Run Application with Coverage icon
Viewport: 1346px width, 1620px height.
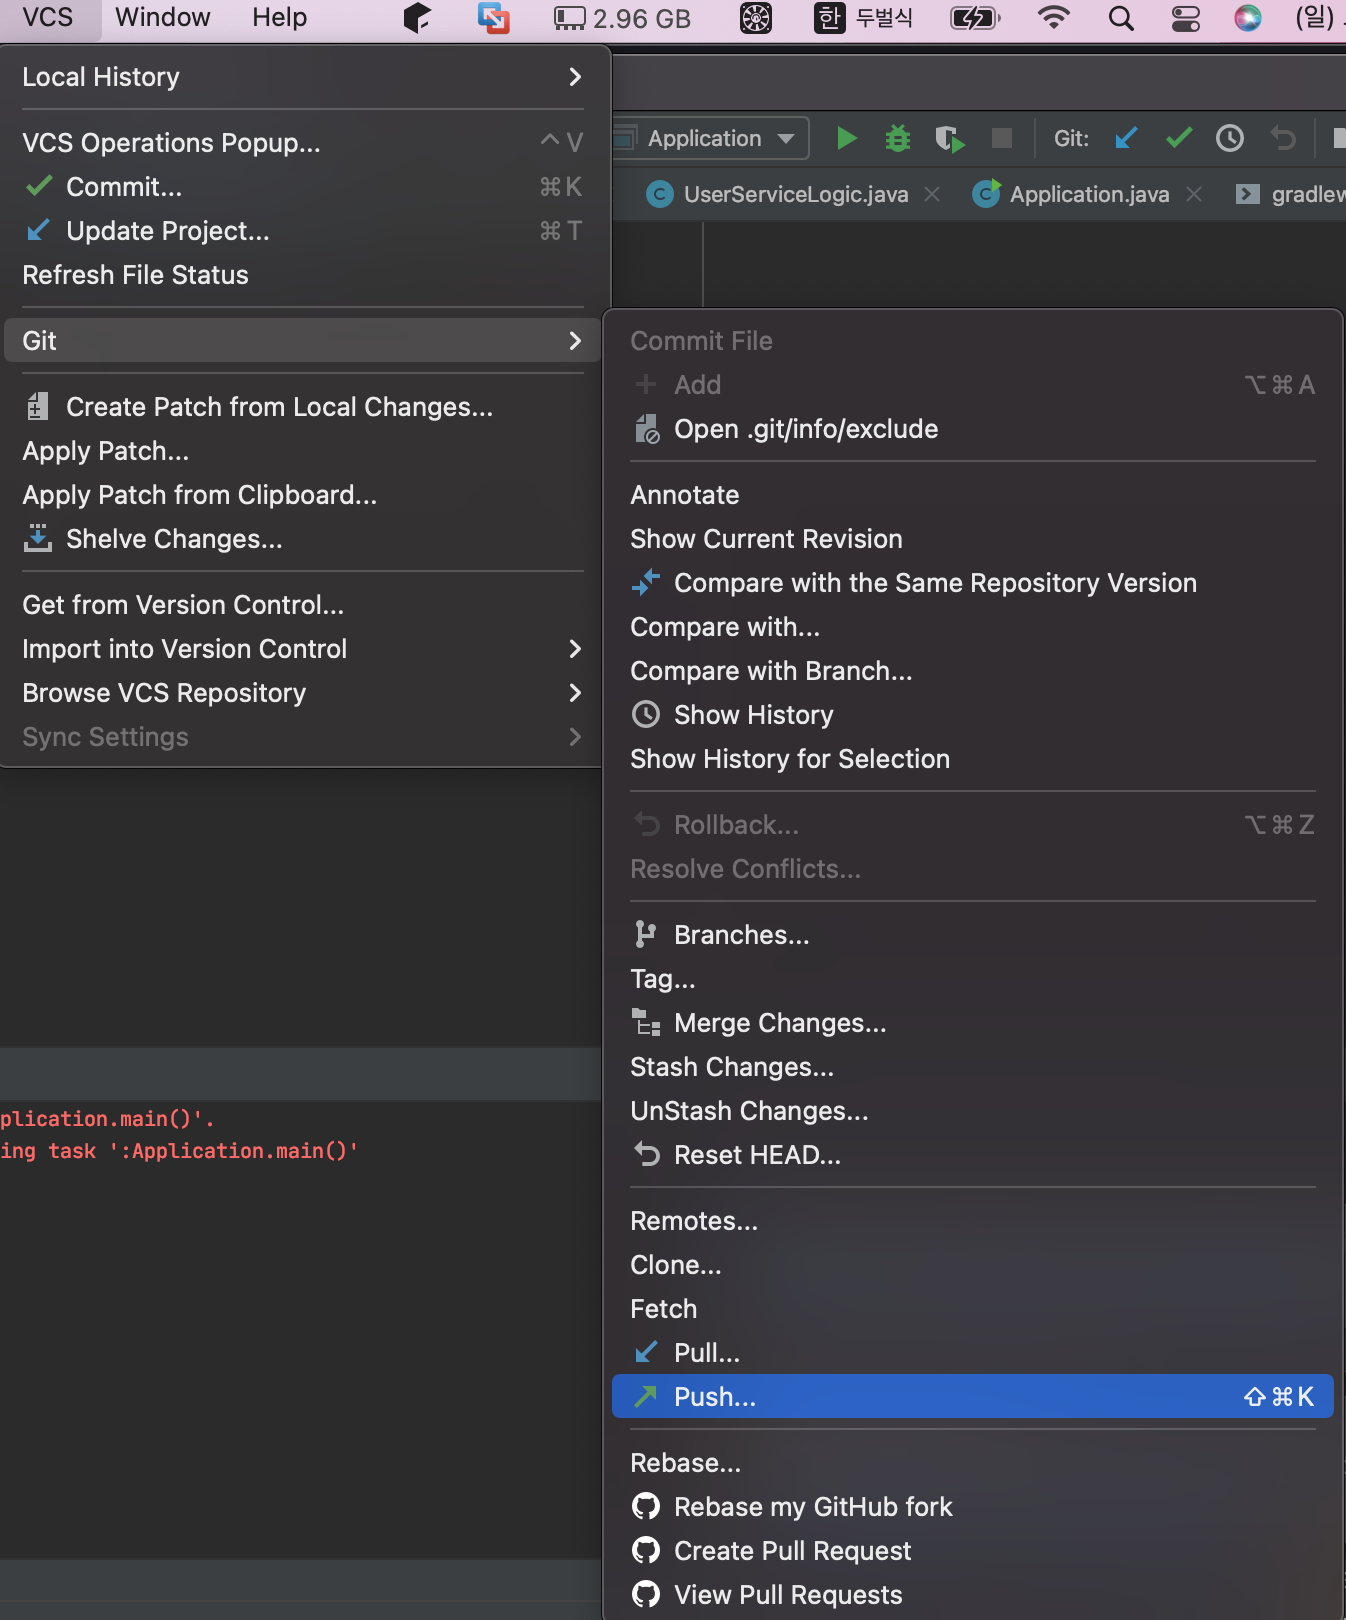[x=949, y=138]
